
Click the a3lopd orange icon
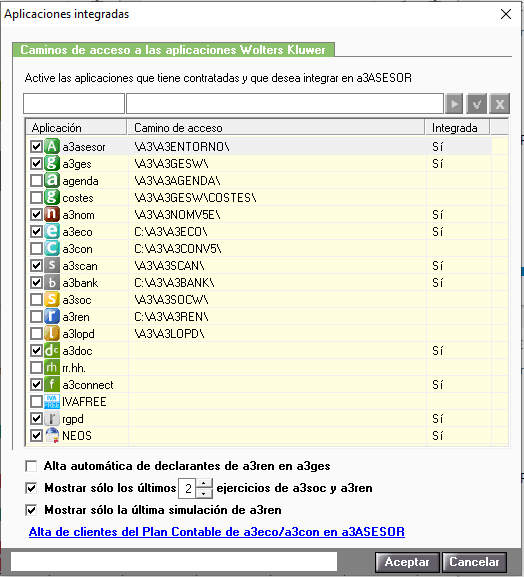coord(52,333)
